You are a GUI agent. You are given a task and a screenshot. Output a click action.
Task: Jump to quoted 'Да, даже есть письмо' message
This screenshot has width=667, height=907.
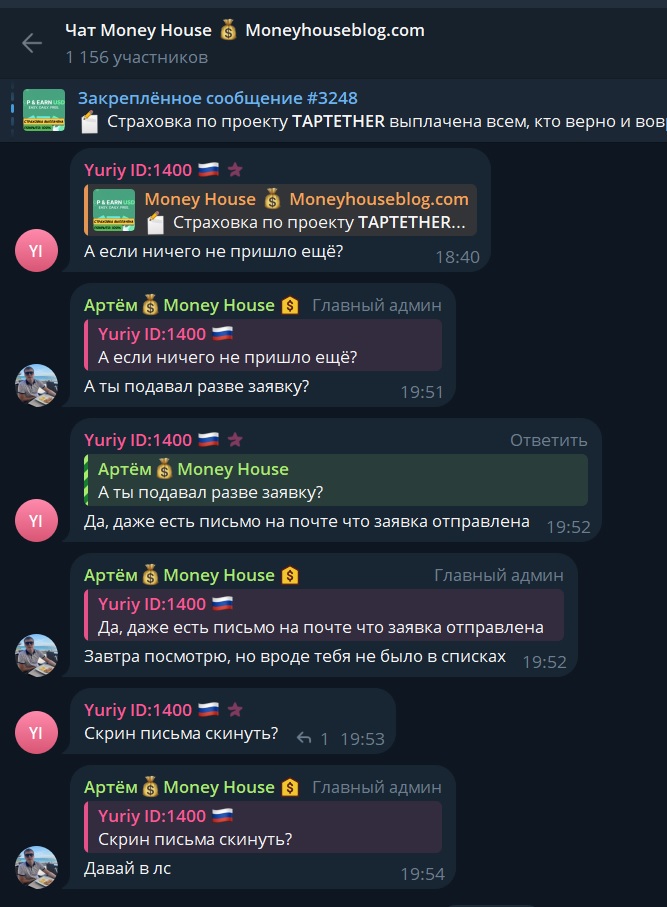(x=324, y=615)
